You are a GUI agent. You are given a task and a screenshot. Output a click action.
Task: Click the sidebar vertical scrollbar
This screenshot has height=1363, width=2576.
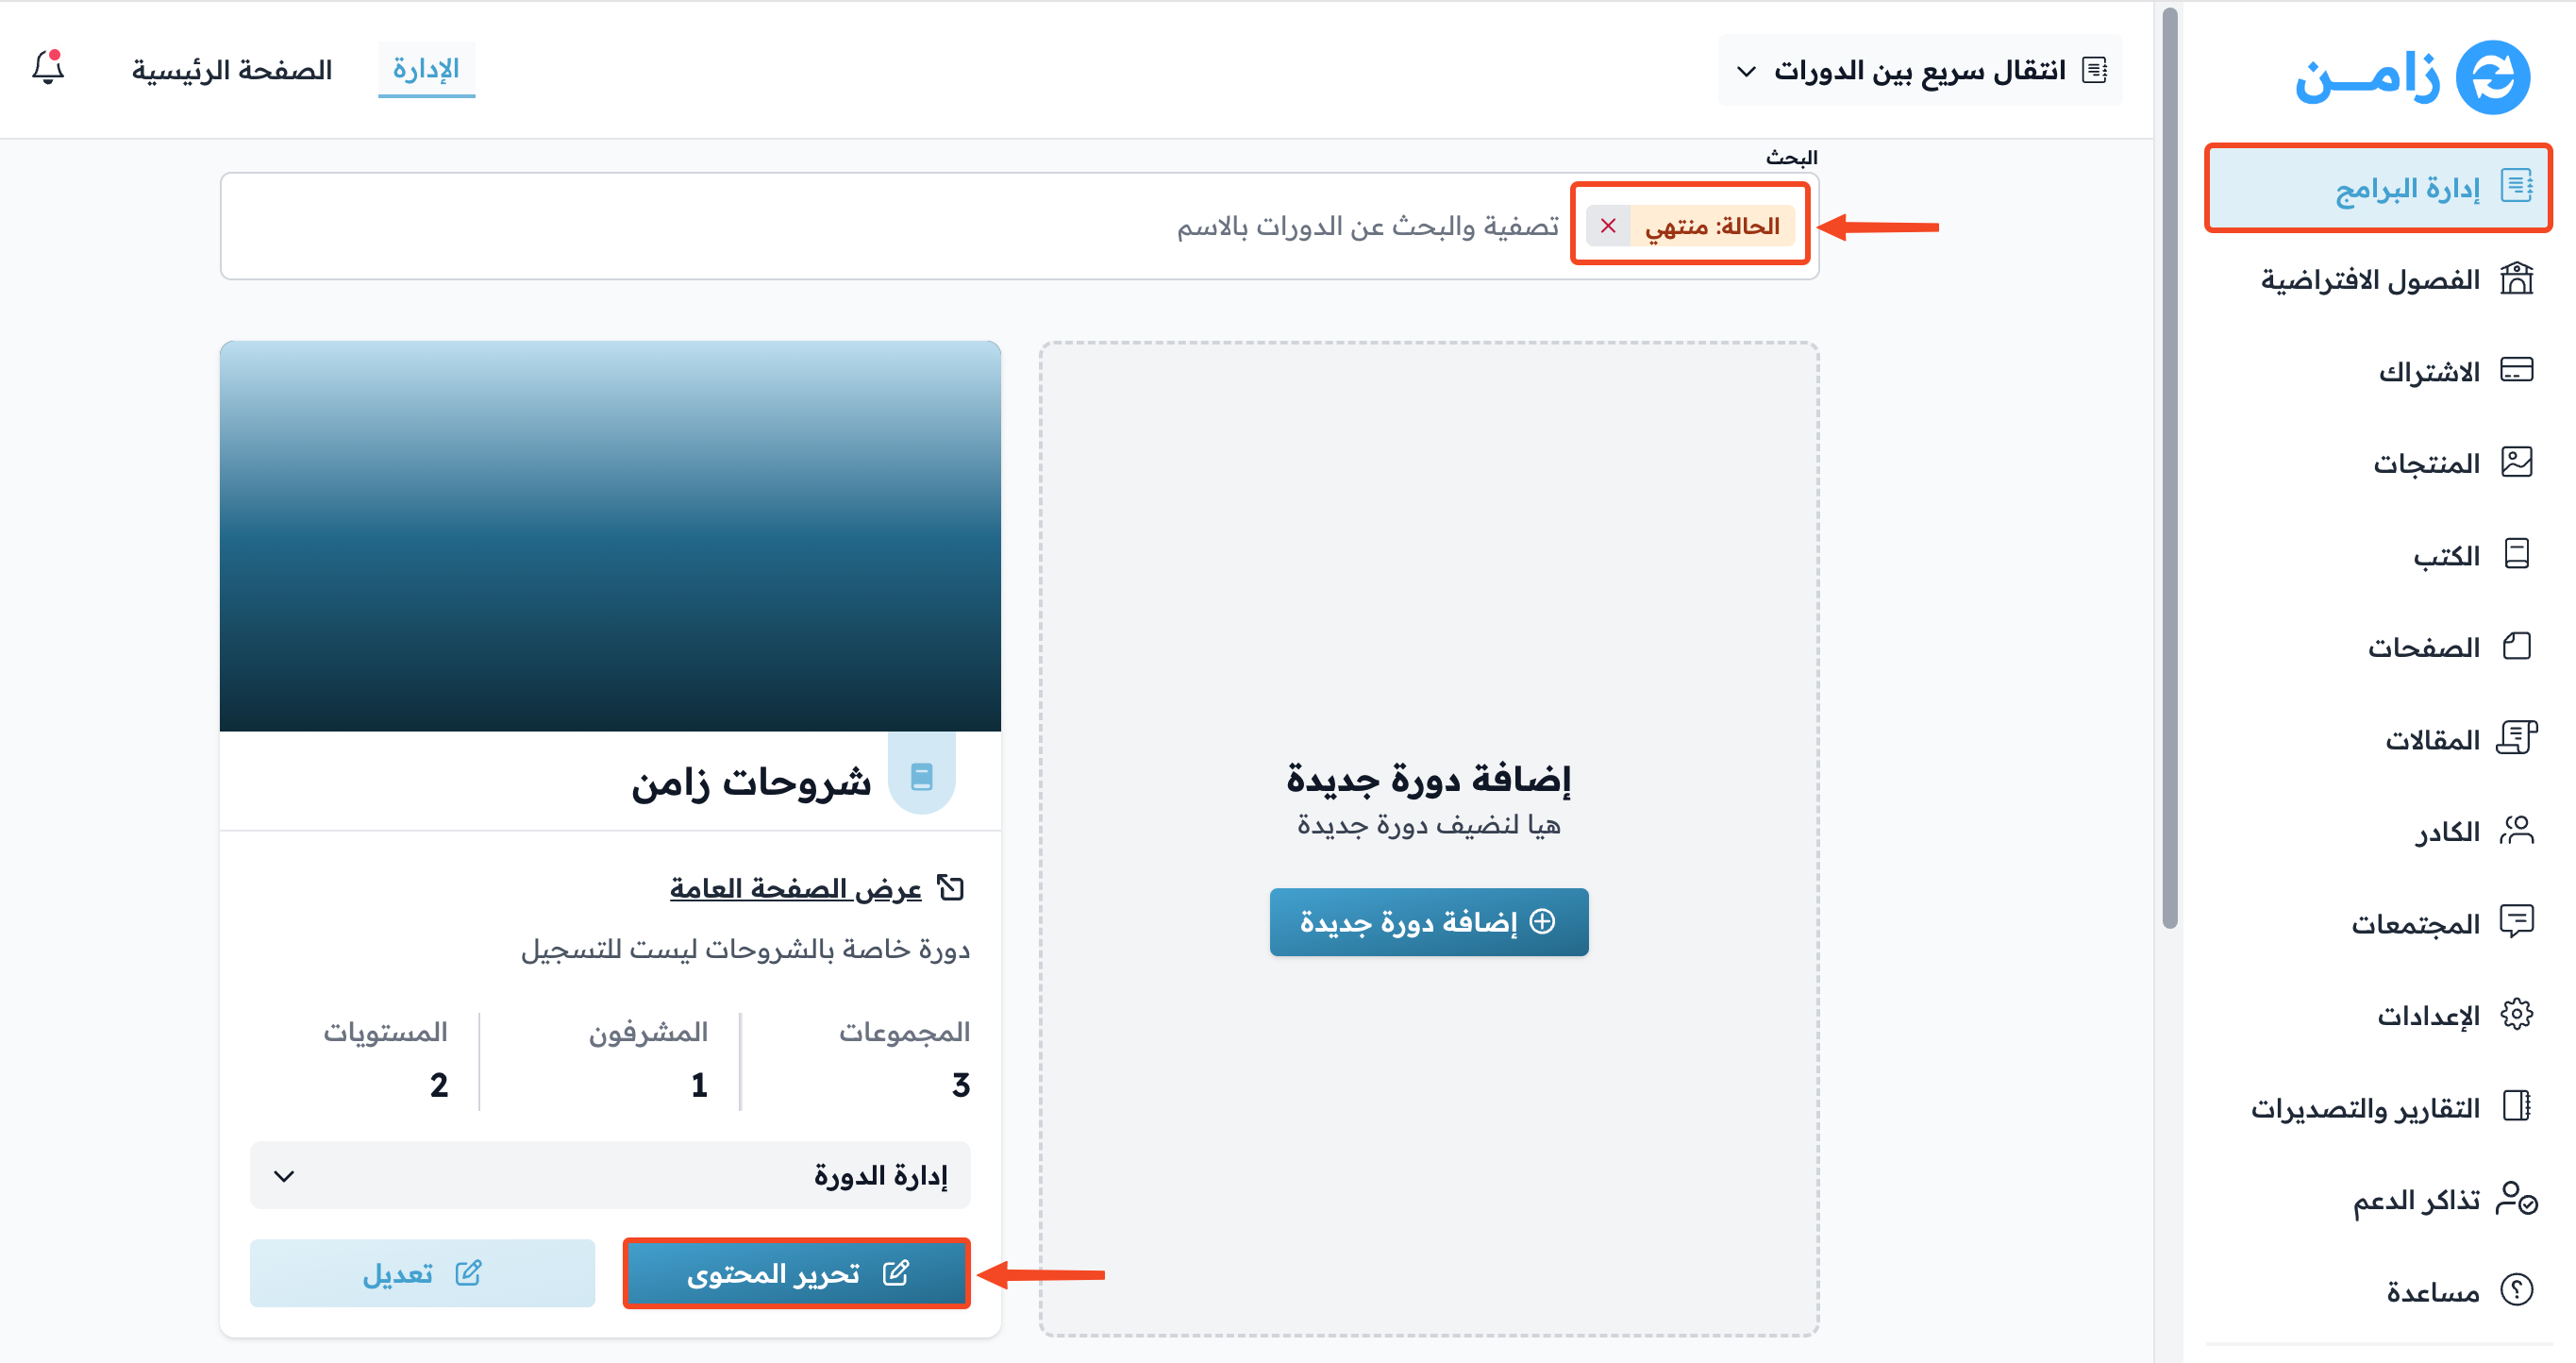[x=2169, y=470]
